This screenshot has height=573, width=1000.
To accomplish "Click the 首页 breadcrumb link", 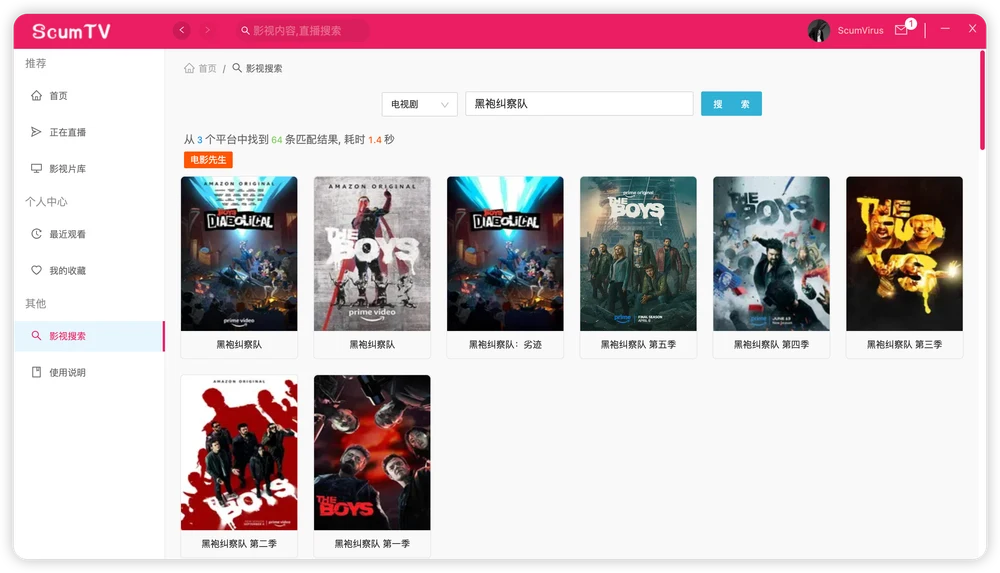I will tap(207, 68).
